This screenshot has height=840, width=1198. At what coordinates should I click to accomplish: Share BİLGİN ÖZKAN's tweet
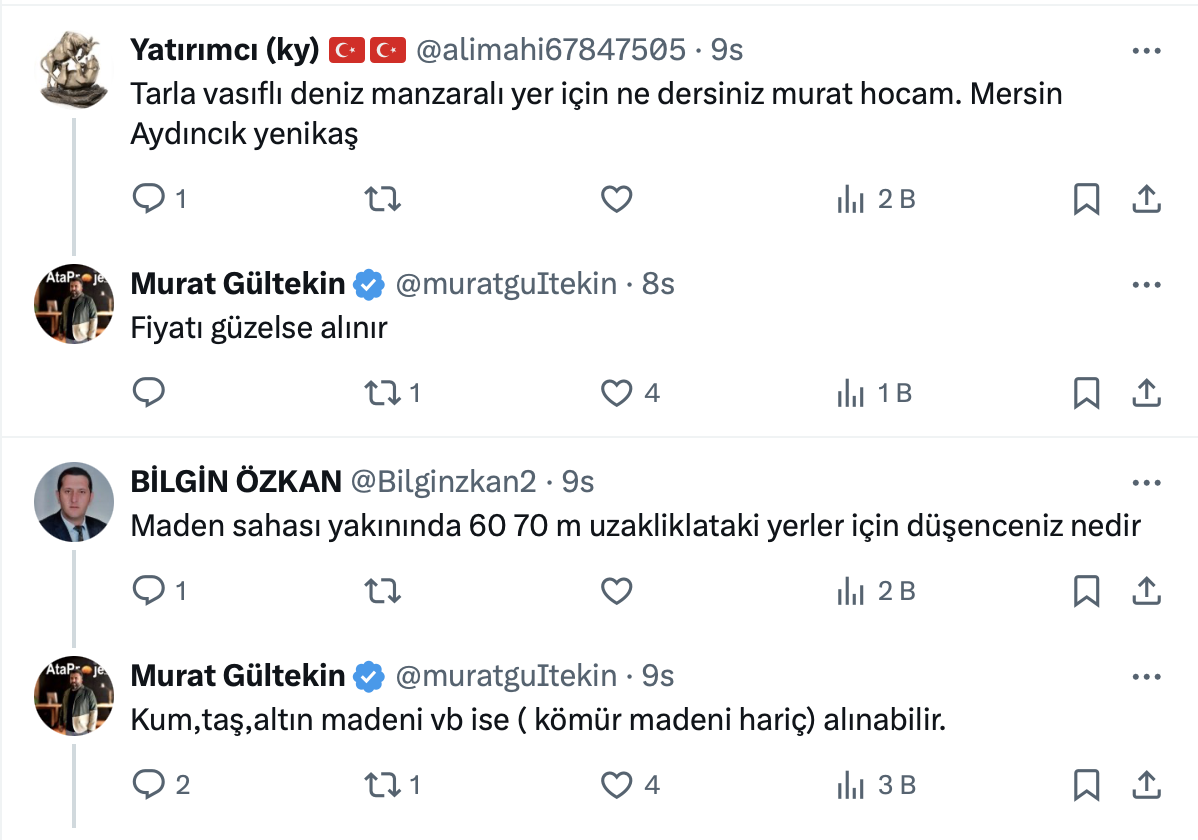pyautogui.click(x=1145, y=592)
